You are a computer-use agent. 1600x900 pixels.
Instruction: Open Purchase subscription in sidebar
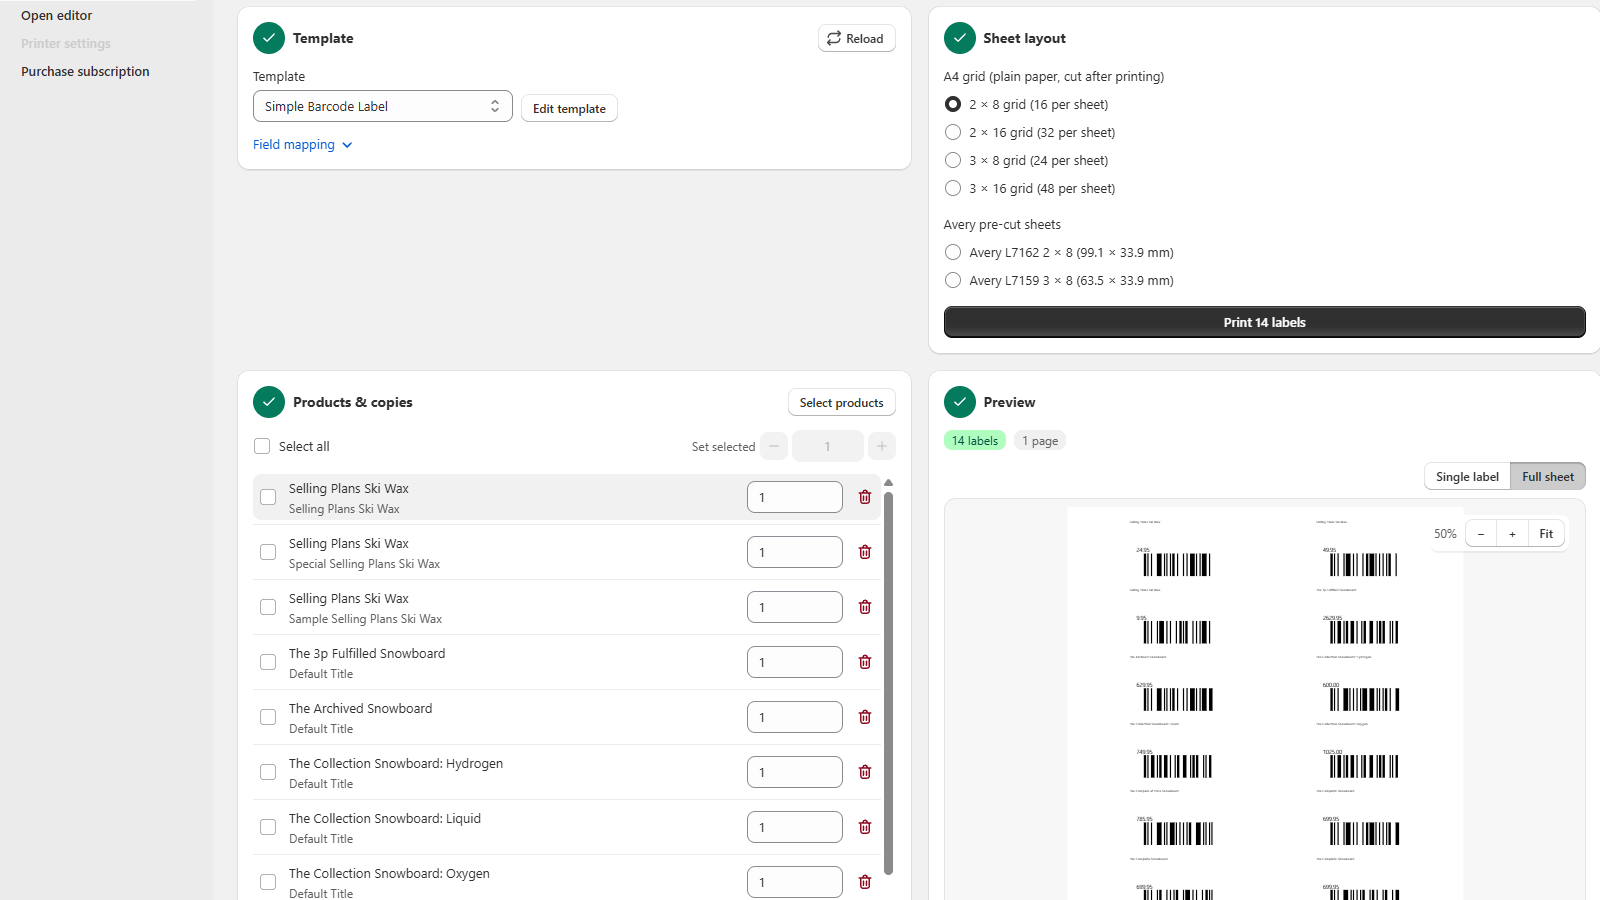coord(85,72)
